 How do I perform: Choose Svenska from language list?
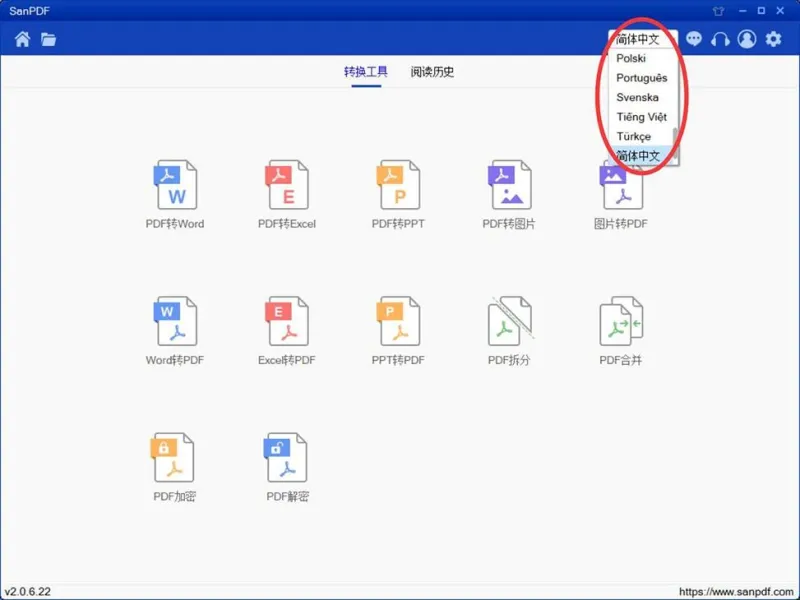(x=641, y=97)
